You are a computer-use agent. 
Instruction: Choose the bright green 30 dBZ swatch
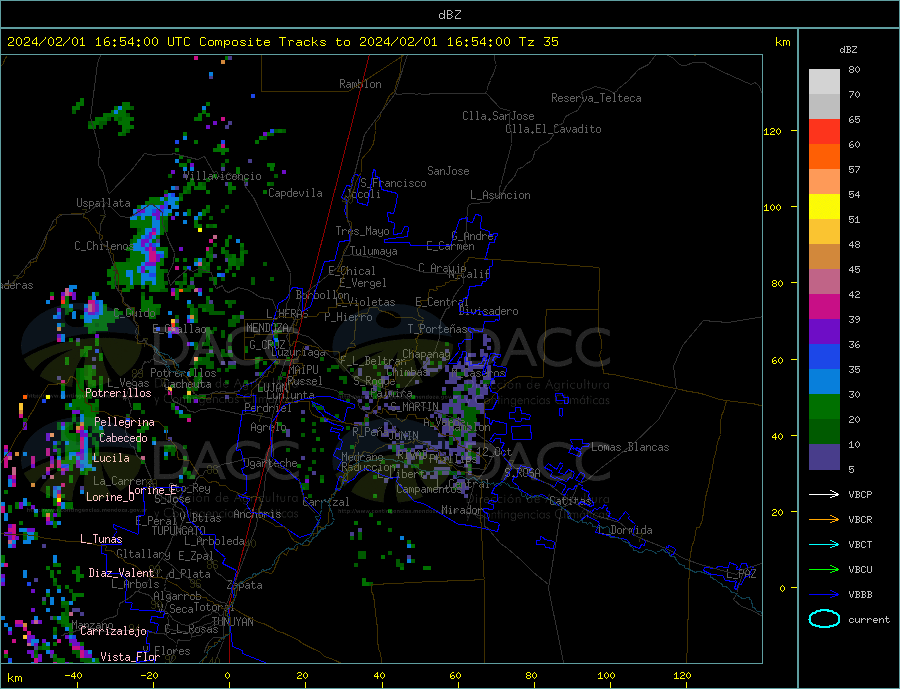coord(824,407)
